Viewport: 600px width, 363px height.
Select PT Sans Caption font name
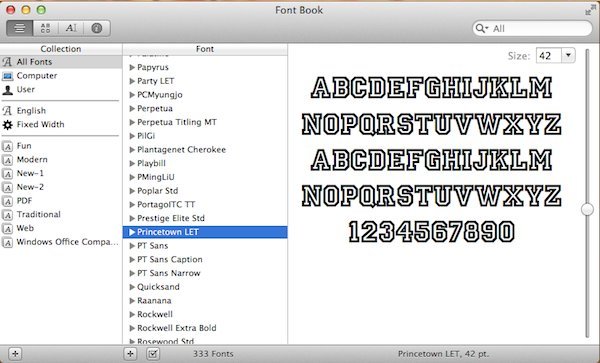(170, 259)
